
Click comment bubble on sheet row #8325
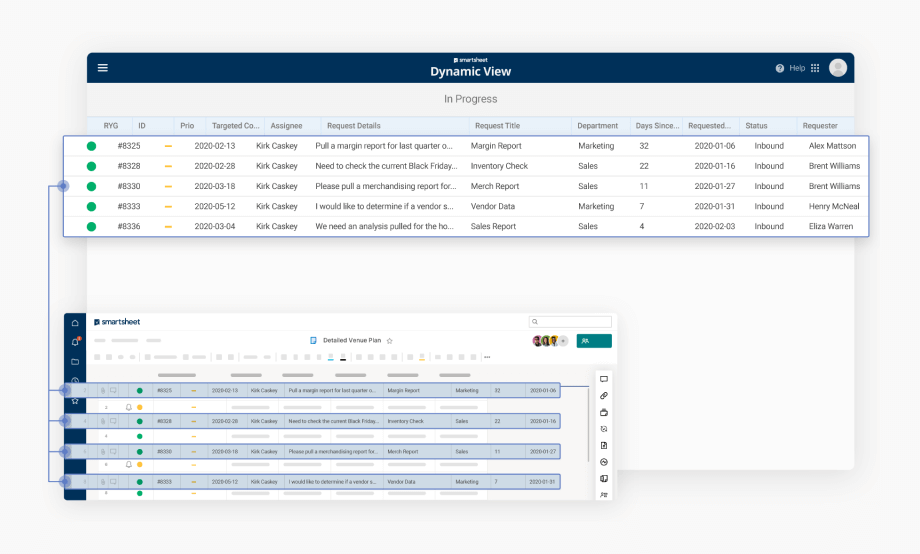(113, 390)
